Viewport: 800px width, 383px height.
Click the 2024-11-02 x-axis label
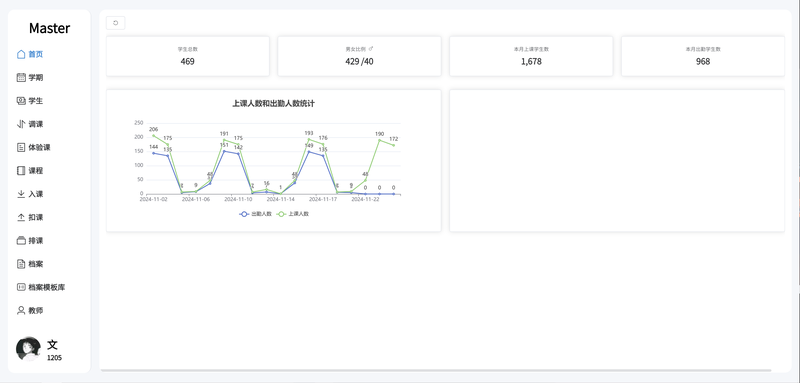[154, 199]
